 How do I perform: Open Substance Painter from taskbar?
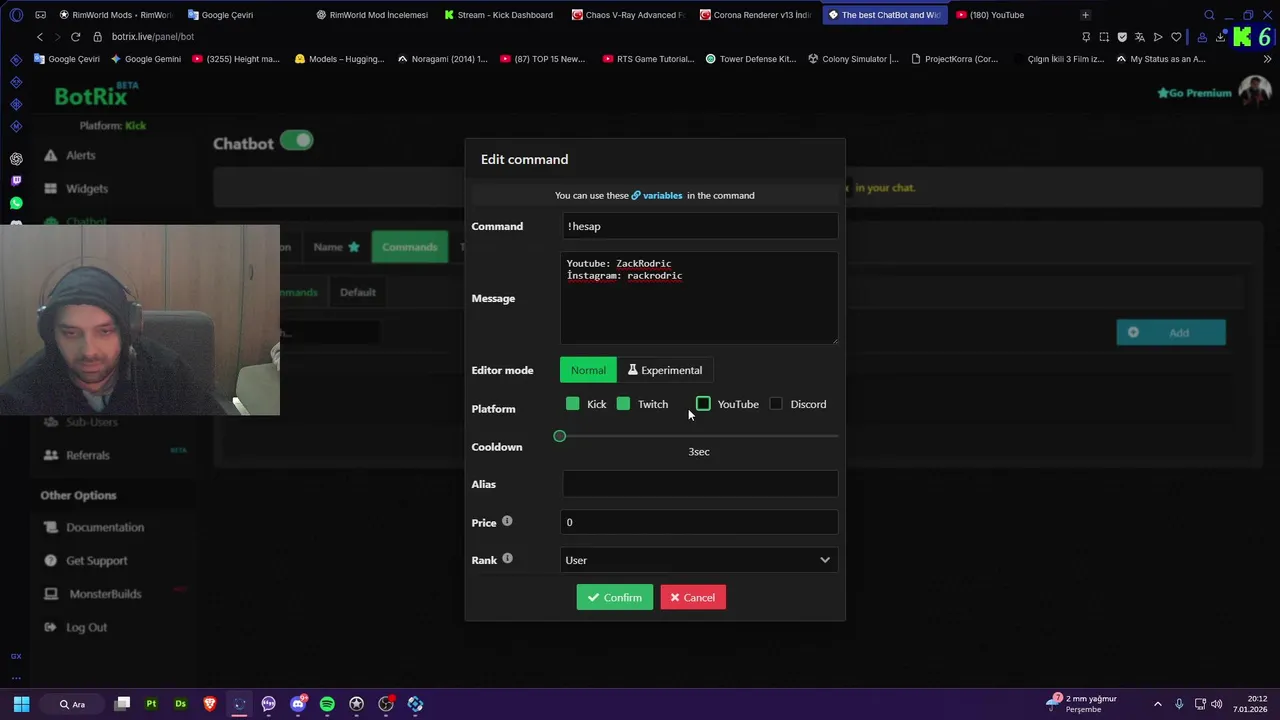pos(151,704)
